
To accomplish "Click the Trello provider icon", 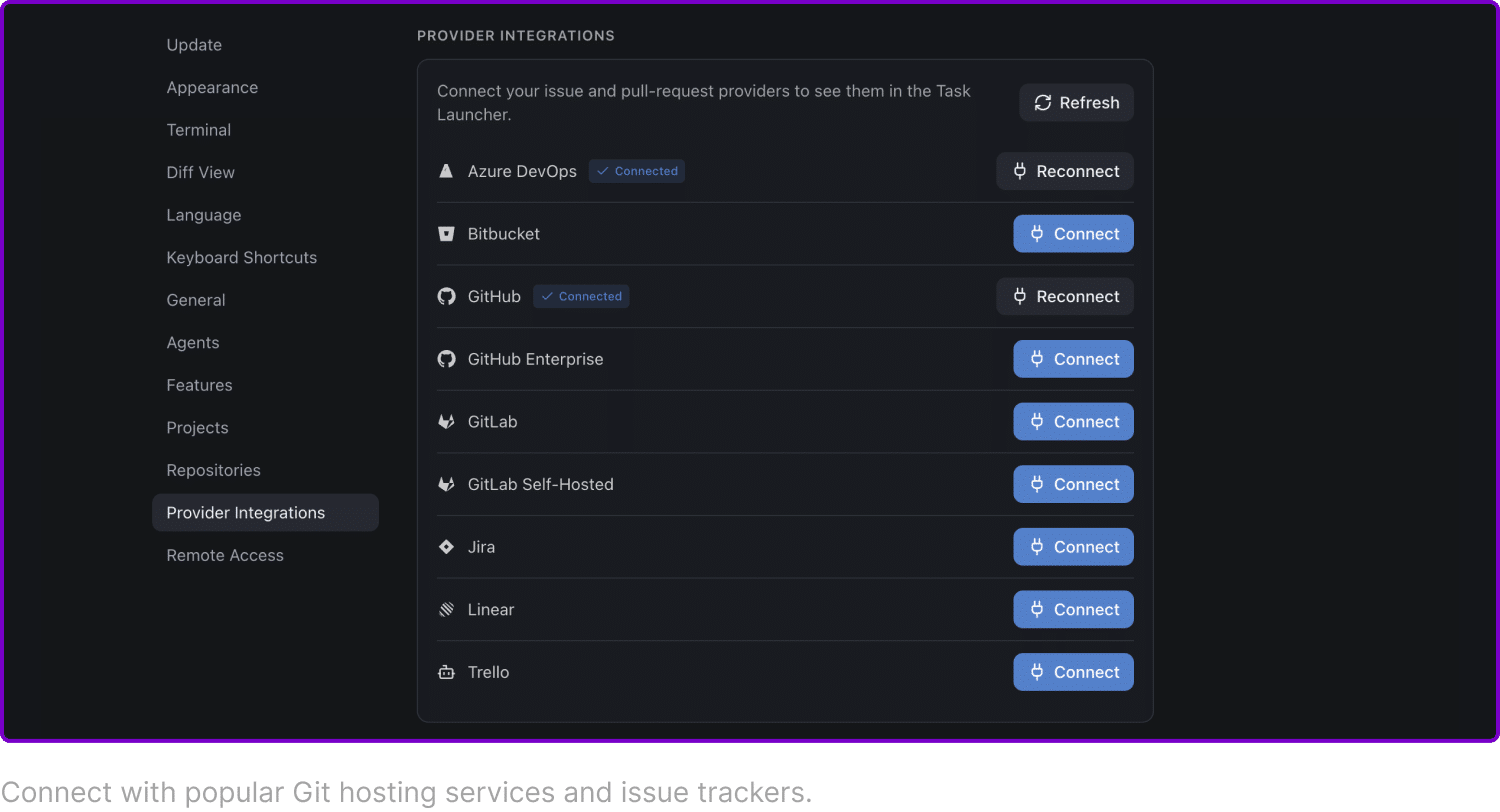I will [446, 672].
